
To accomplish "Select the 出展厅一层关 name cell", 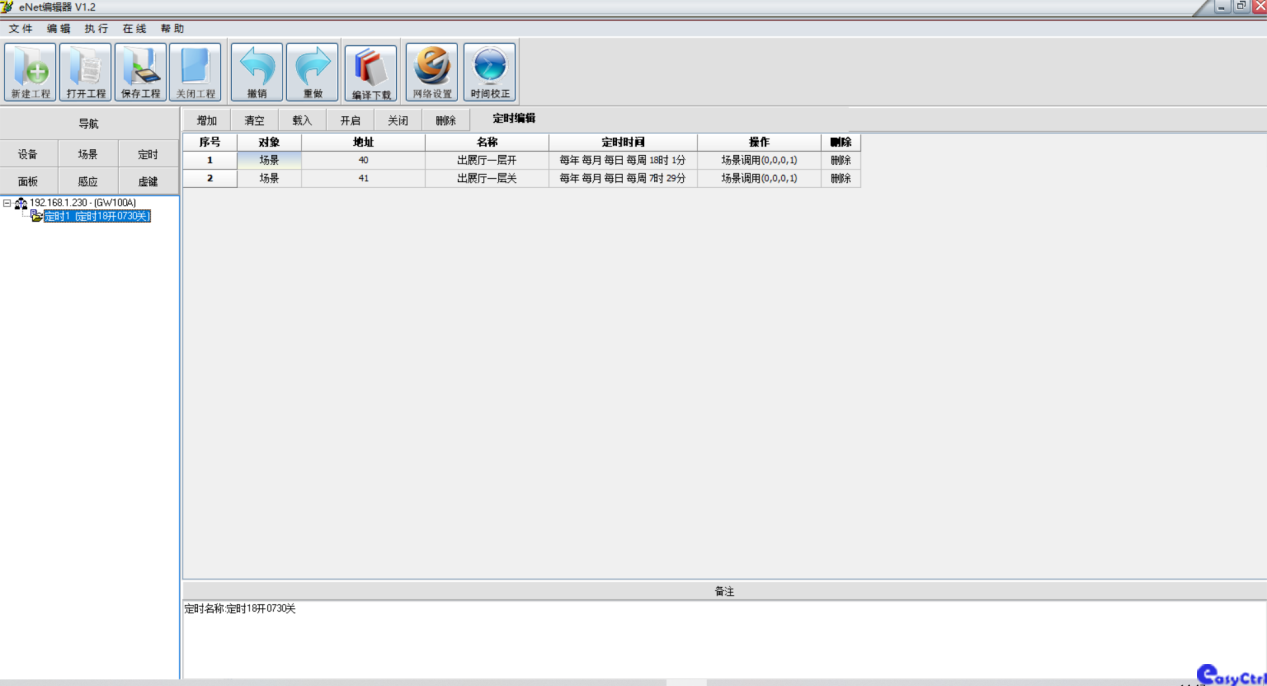I will 486,178.
